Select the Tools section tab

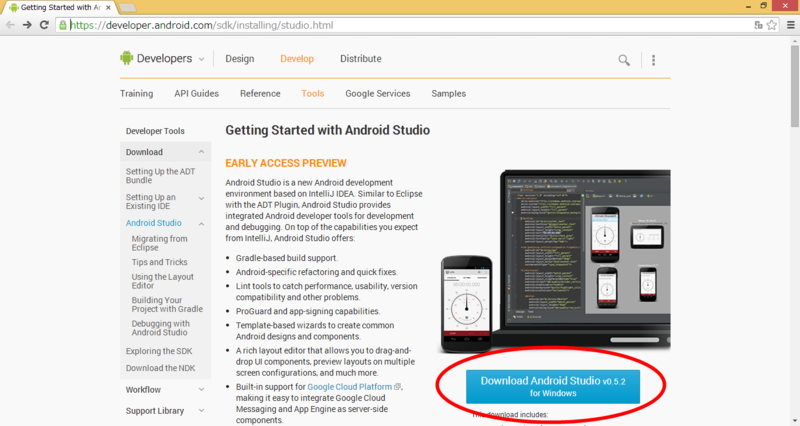tap(313, 93)
